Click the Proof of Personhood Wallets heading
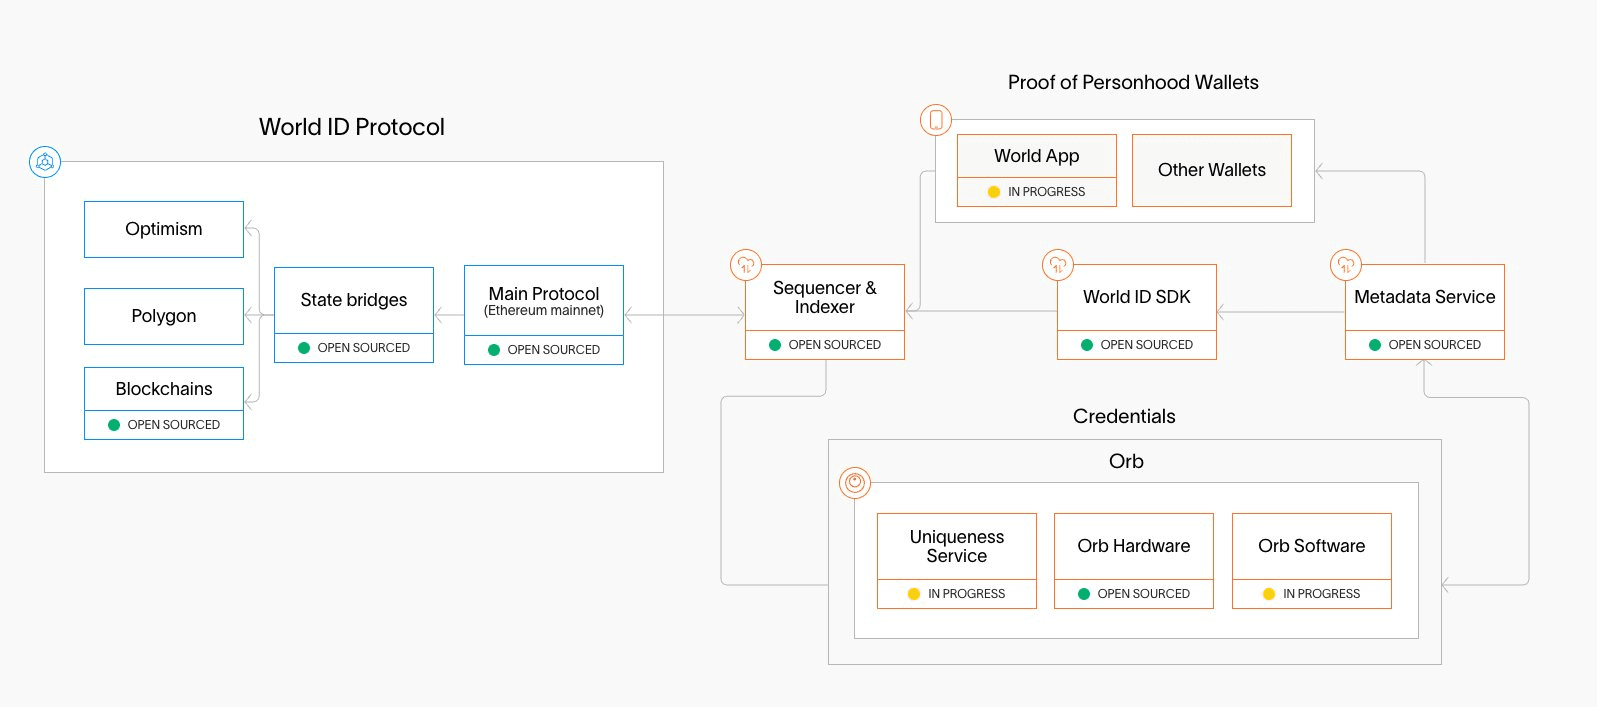The image size is (1597, 707). pos(1133,82)
